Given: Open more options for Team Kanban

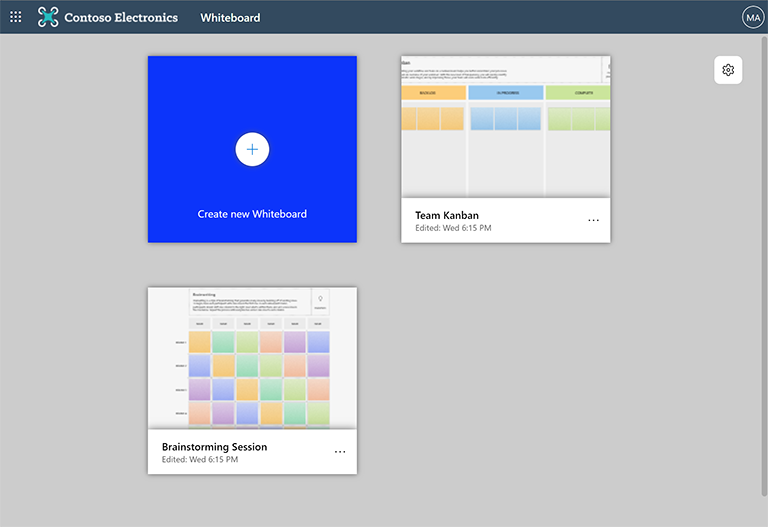Looking at the screenshot, I should pyautogui.click(x=593, y=220).
